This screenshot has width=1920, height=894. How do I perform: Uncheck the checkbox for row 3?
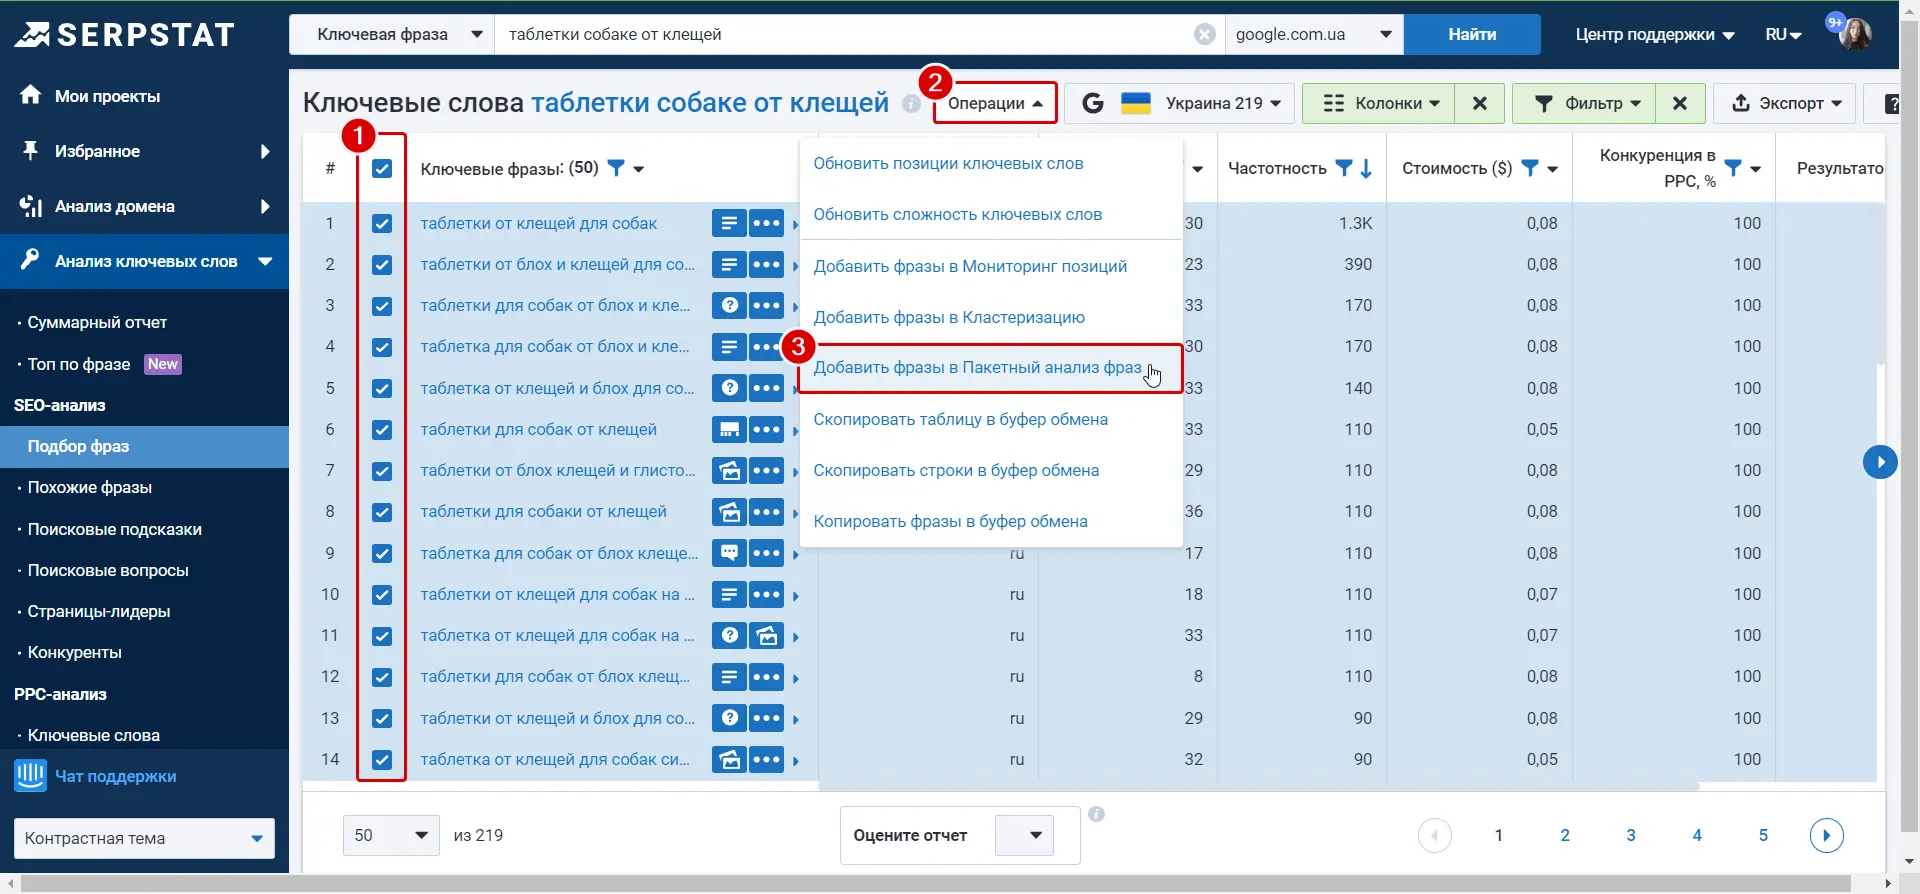[382, 306]
